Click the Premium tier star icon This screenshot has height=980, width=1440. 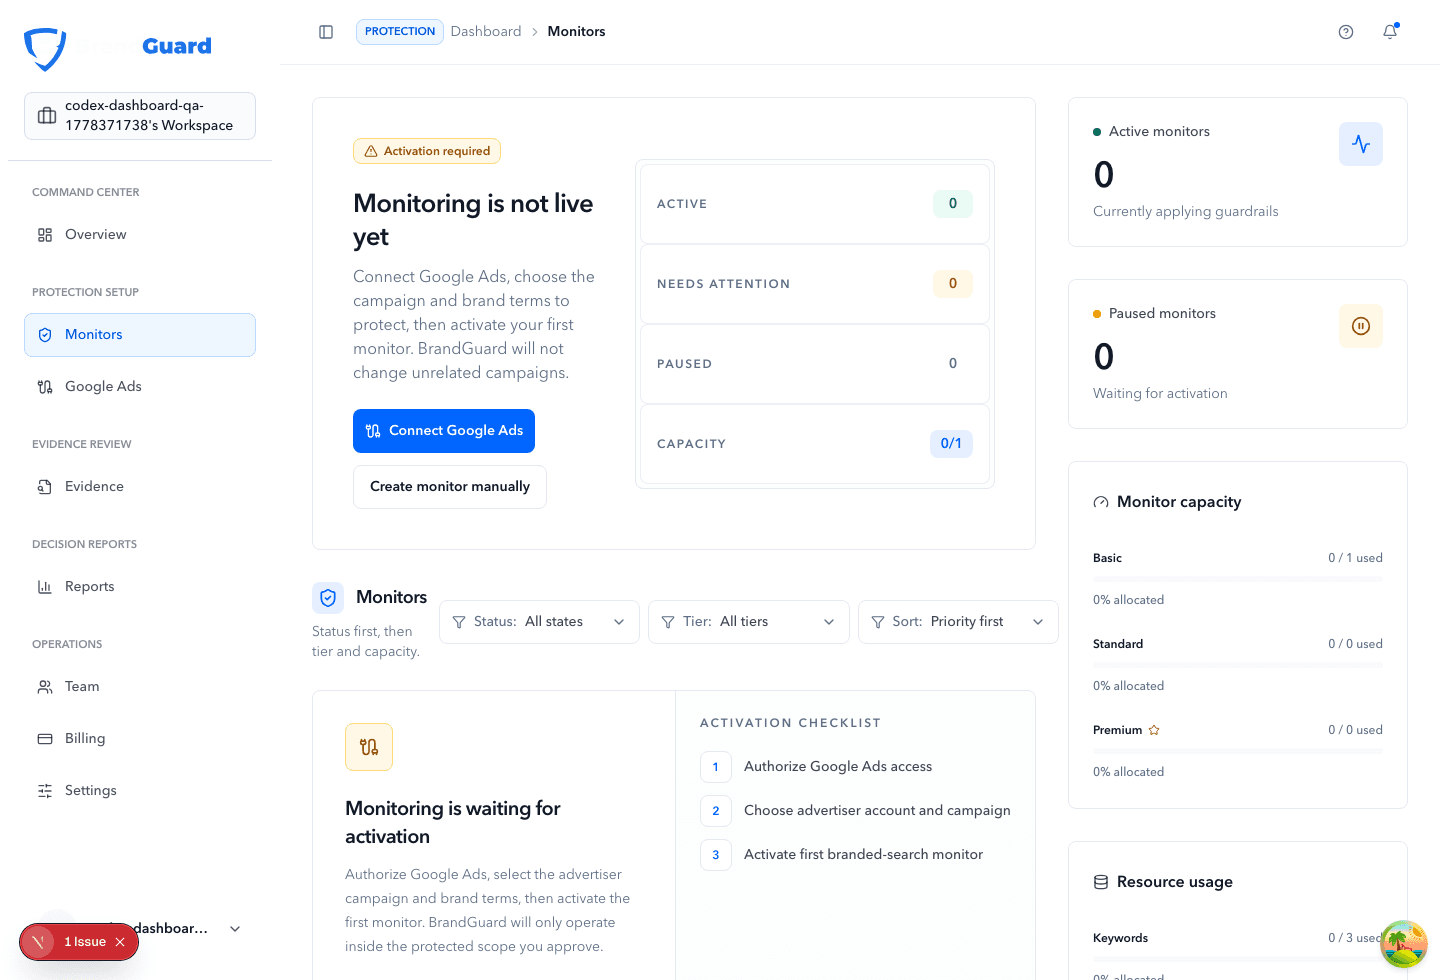1154,730
